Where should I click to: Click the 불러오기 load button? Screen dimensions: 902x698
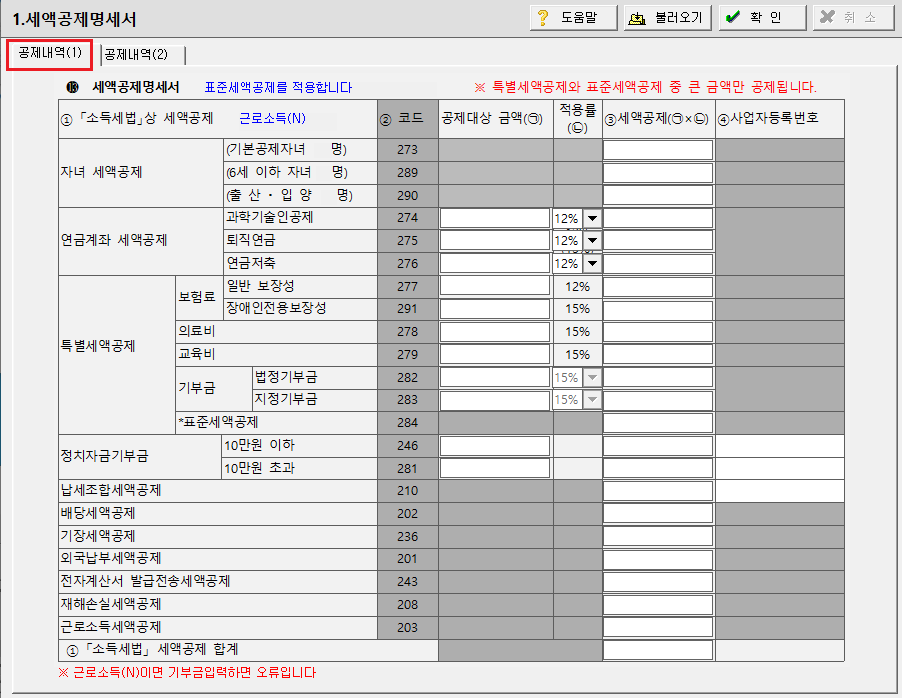pyautogui.click(x=668, y=18)
